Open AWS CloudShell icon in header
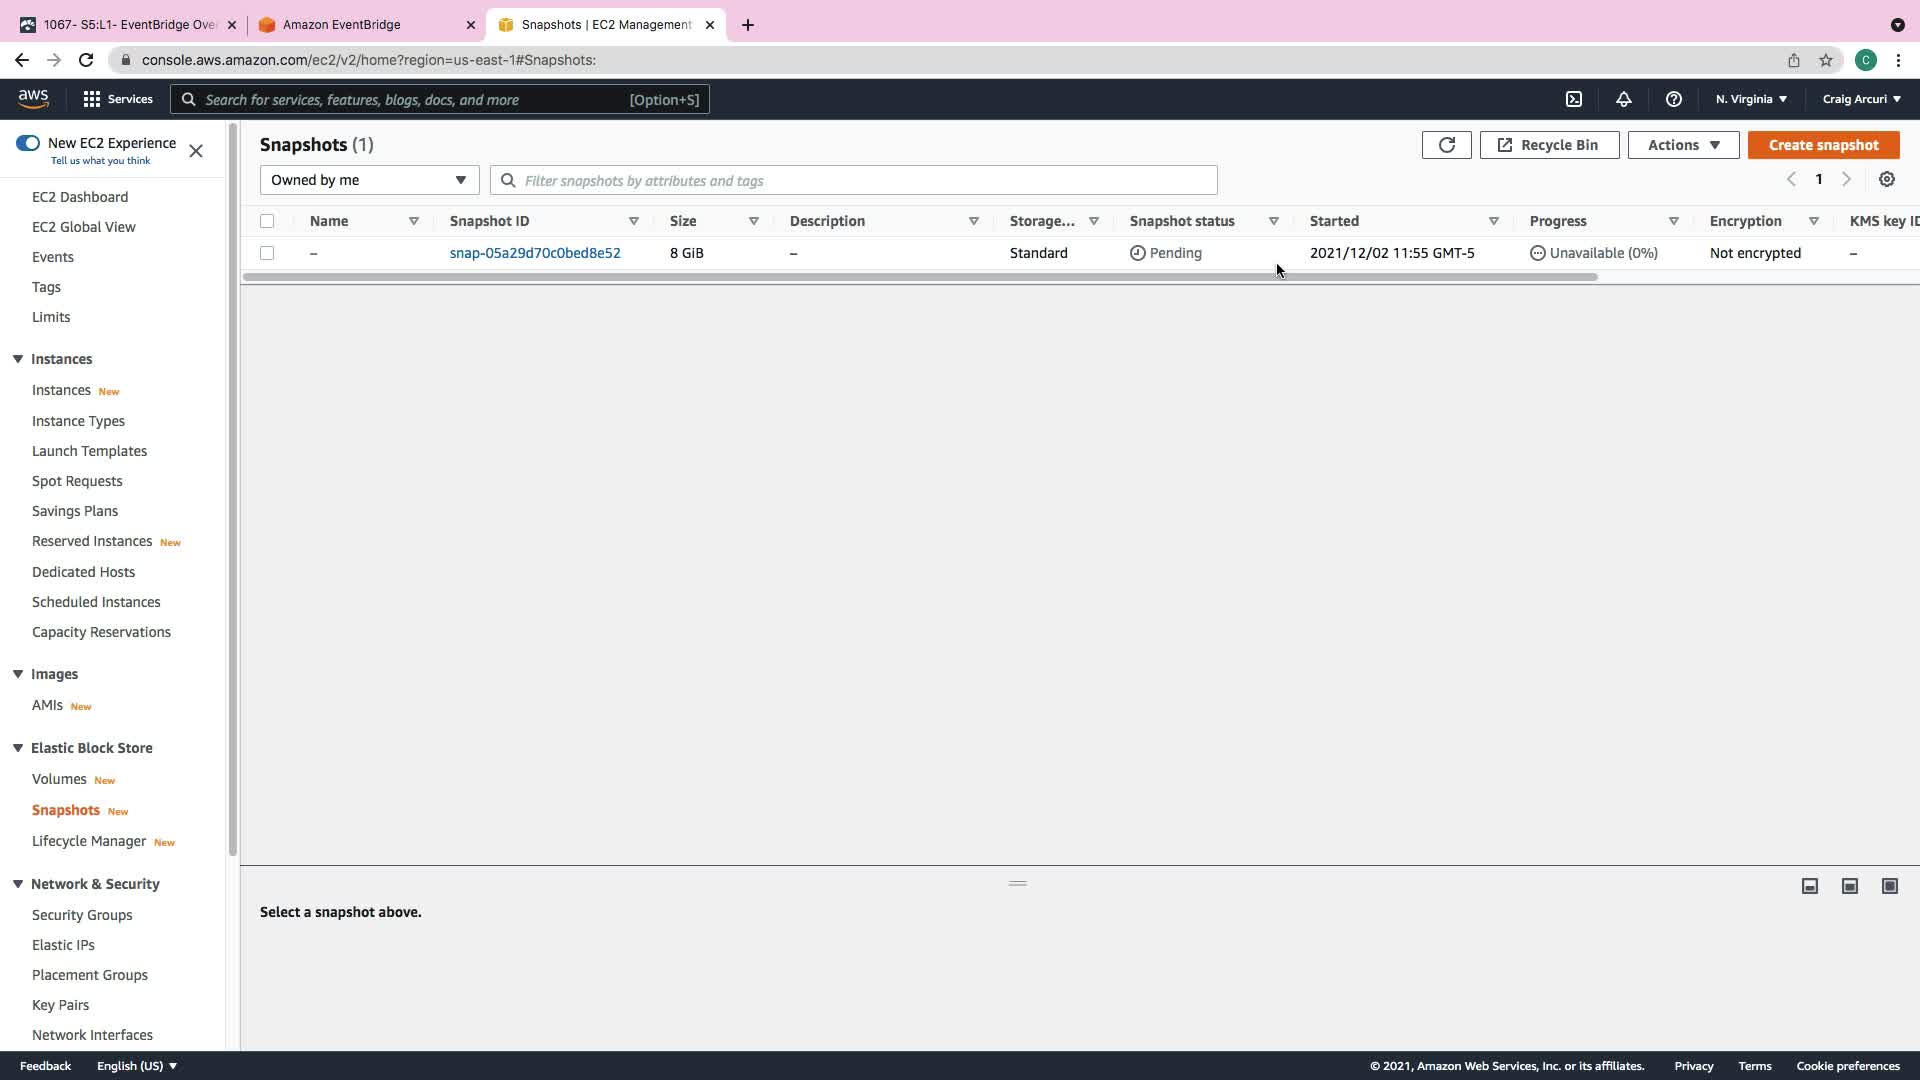Viewport: 1920px width, 1080px height. [x=1574, y=99]
